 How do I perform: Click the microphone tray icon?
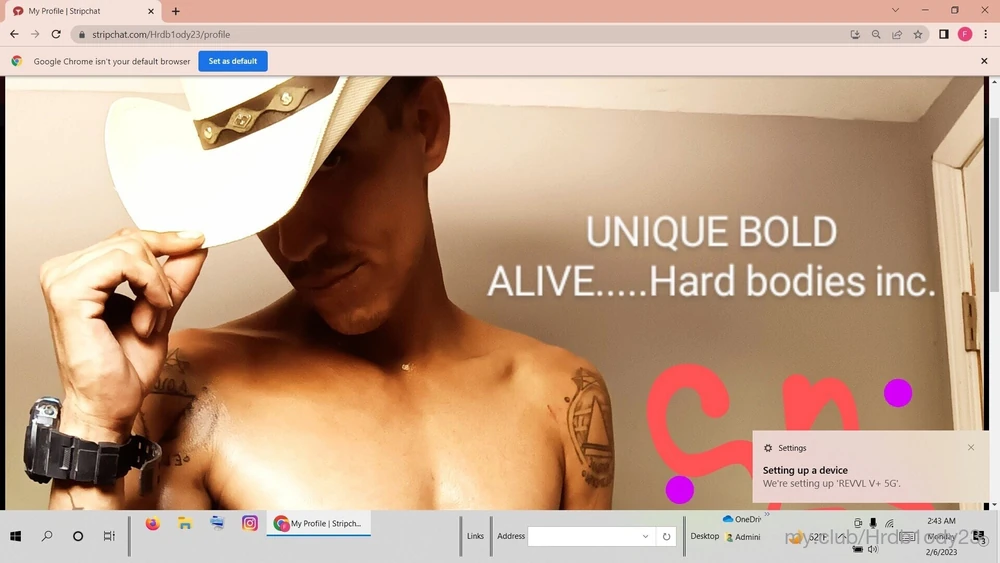pyautogui.click(x=873, y=523)
